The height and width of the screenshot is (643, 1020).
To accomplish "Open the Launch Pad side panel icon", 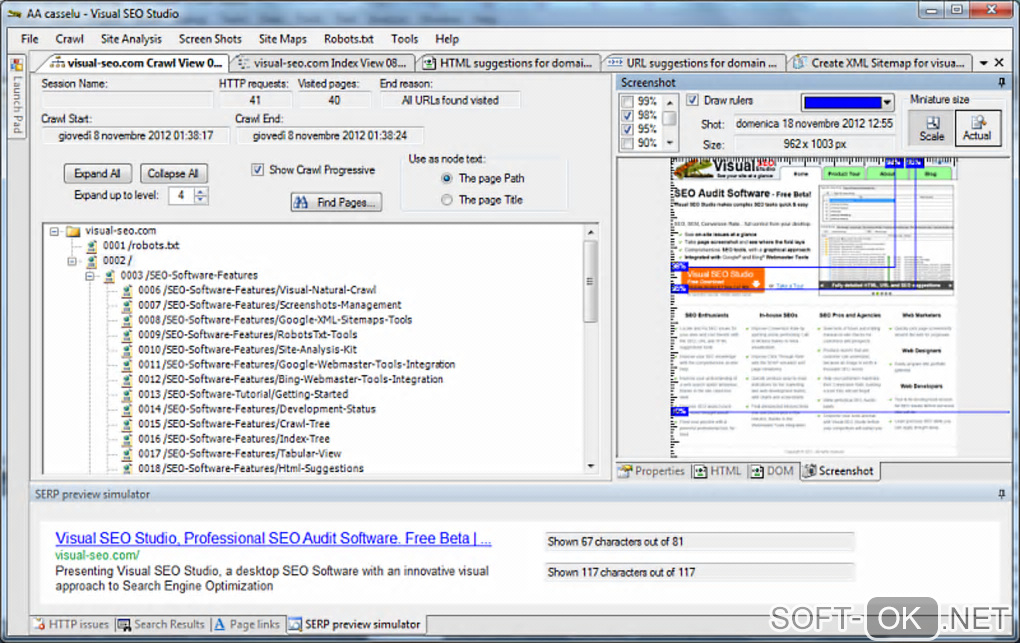I will (16, 65).
